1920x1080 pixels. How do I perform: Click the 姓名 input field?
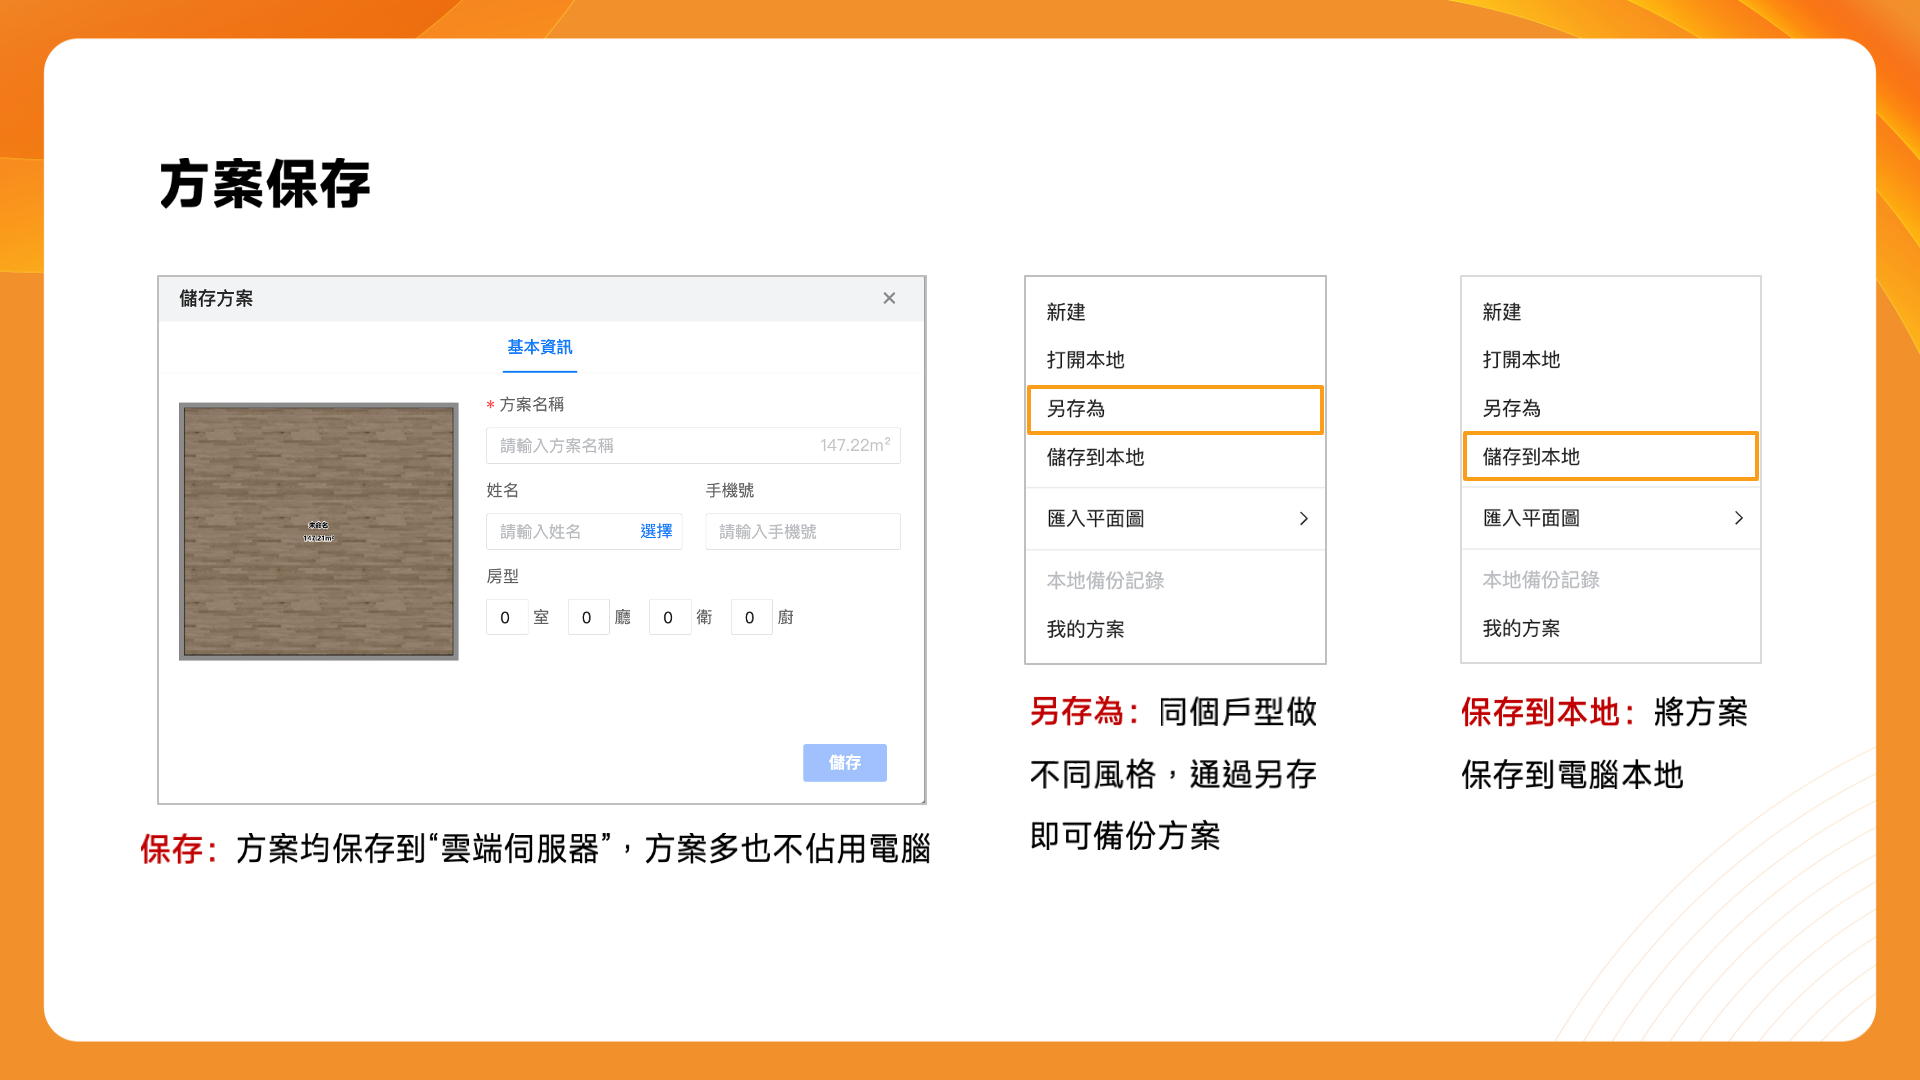[560, 532]
